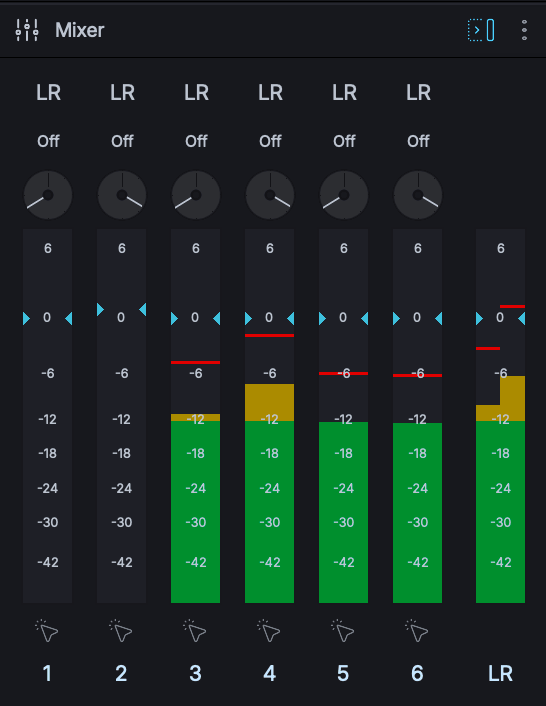546x706 pixels.
Task: Open the LR output routing for channel 1
Action: (x=48, y=93)
